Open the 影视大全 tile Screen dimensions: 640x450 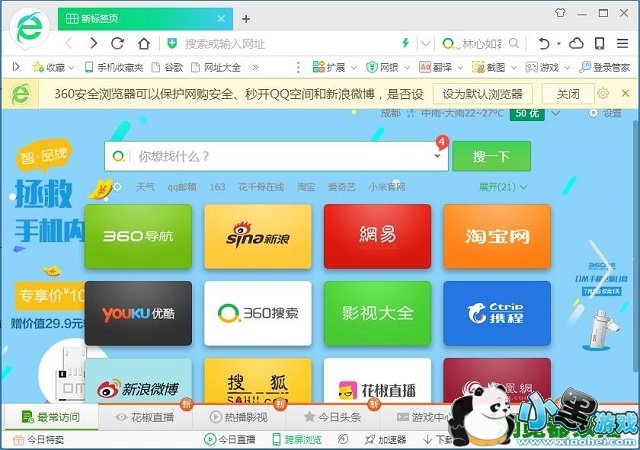(378, 313)
